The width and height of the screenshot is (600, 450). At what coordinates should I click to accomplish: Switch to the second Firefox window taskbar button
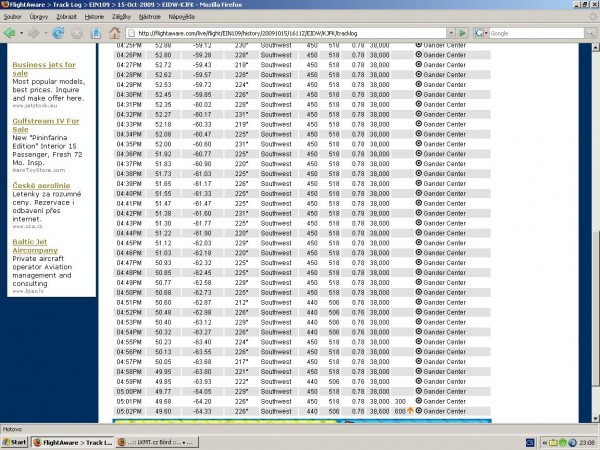coord(157,443)
